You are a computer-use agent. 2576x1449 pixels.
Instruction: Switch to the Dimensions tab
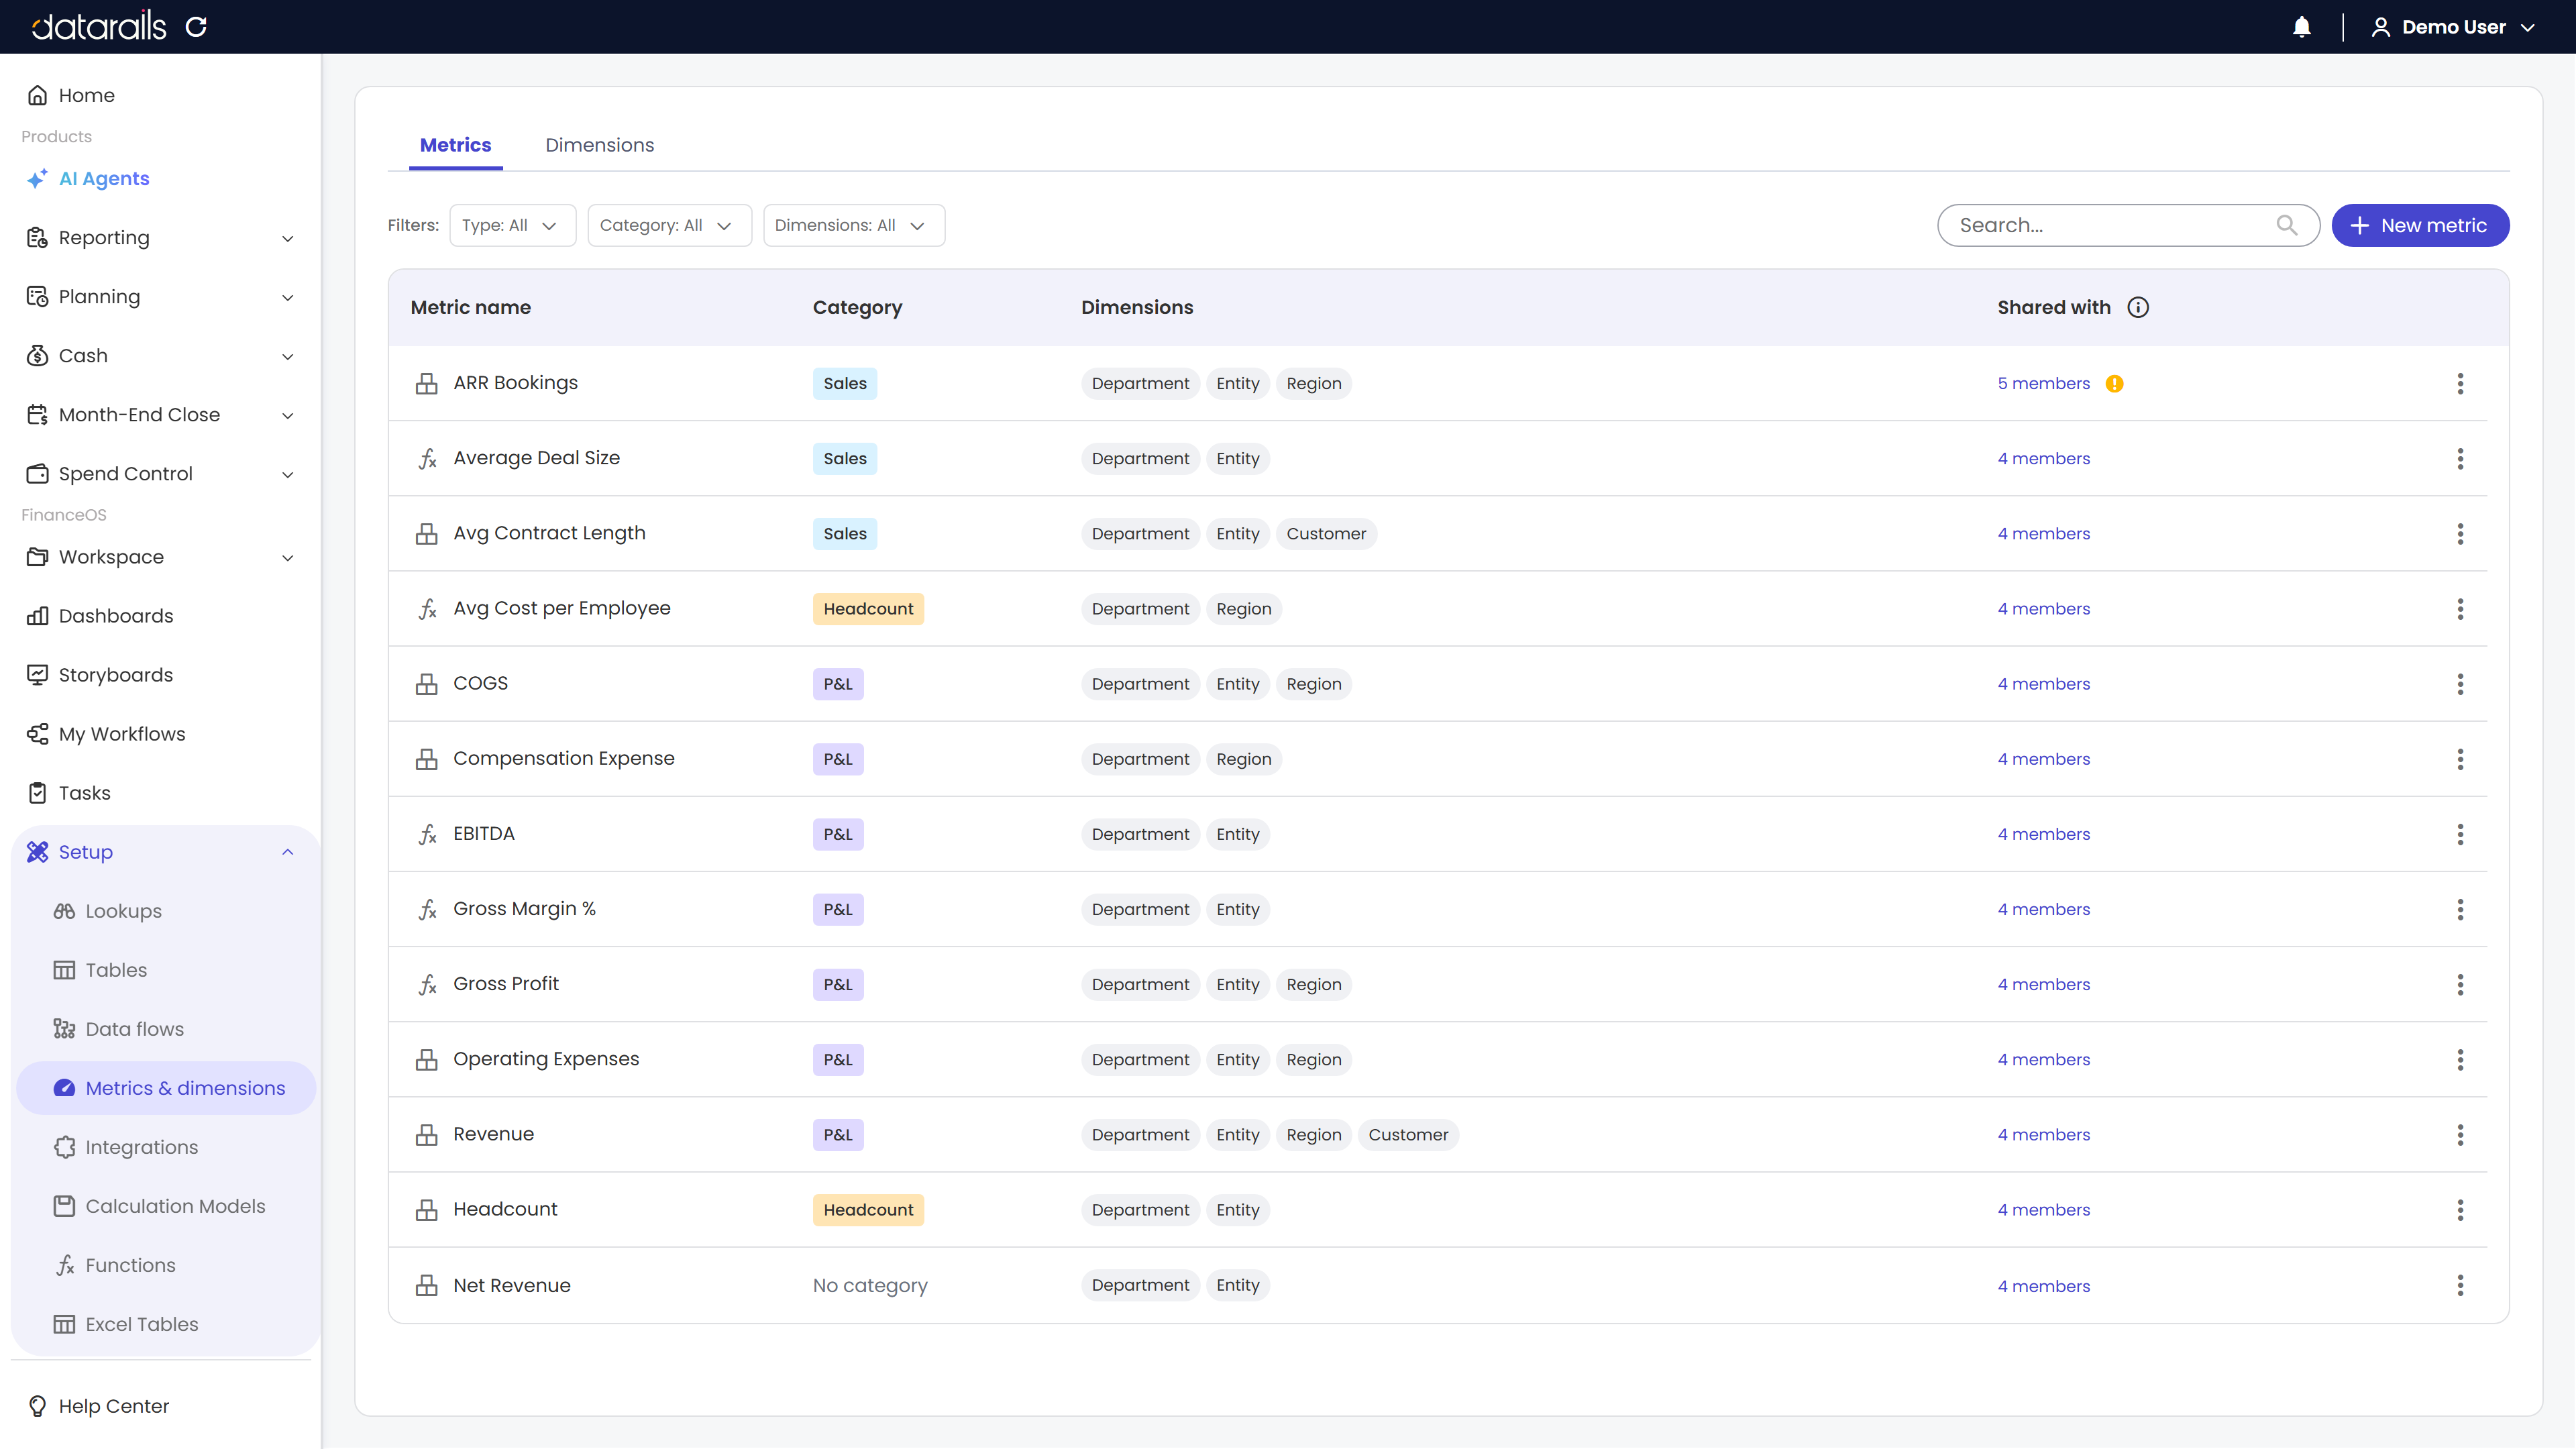[599, 145]
